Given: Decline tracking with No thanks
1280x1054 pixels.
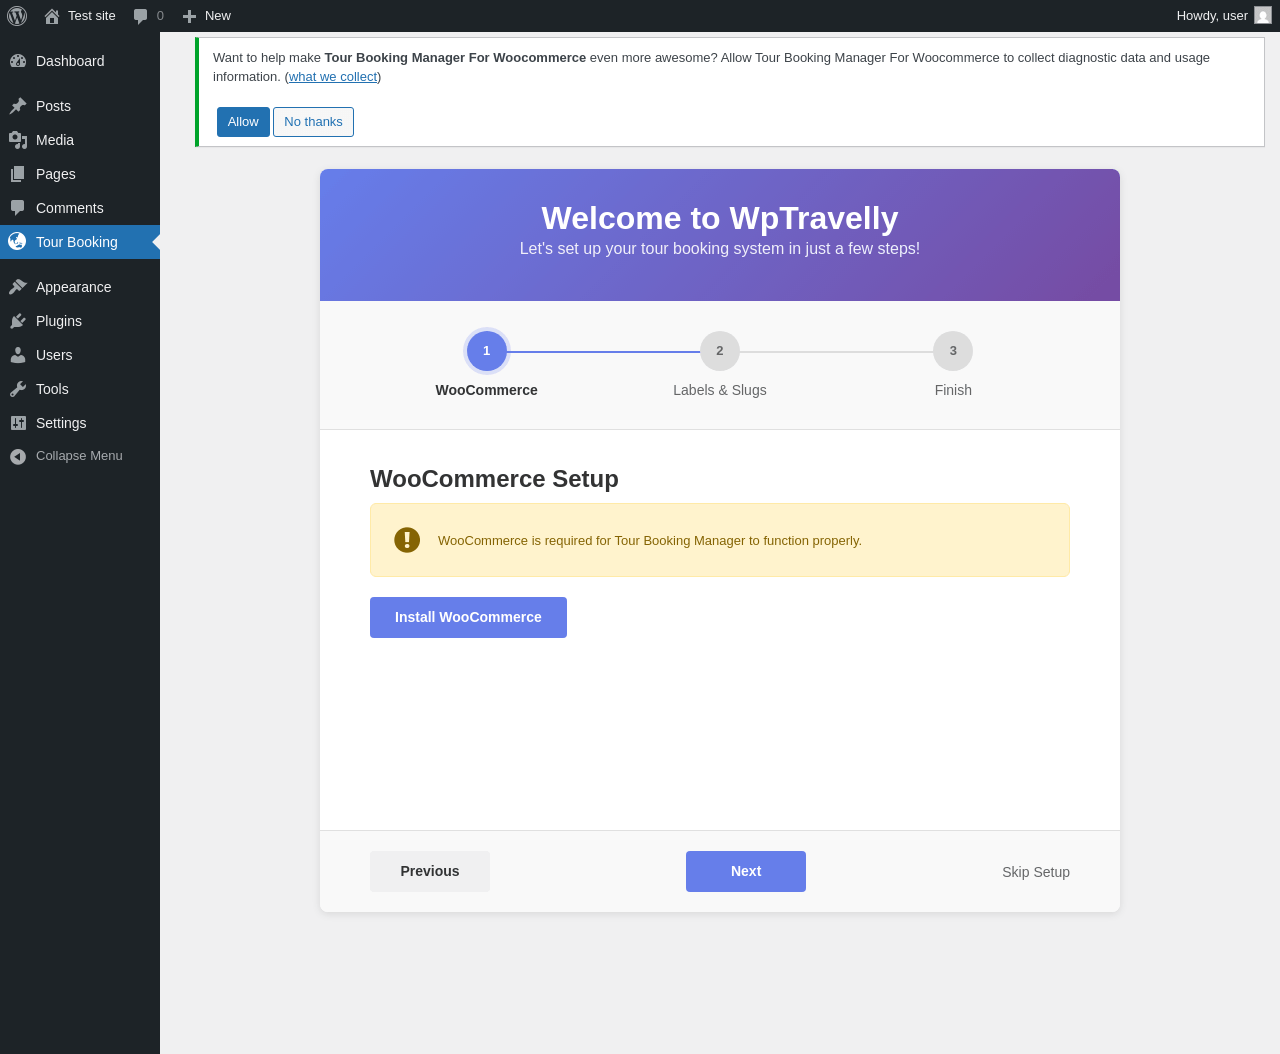Looking at the screenshot, I should (313, 122).
